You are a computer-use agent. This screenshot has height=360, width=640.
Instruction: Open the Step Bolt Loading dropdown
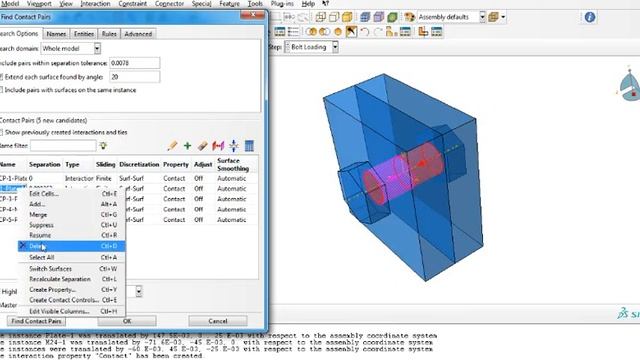335,47
